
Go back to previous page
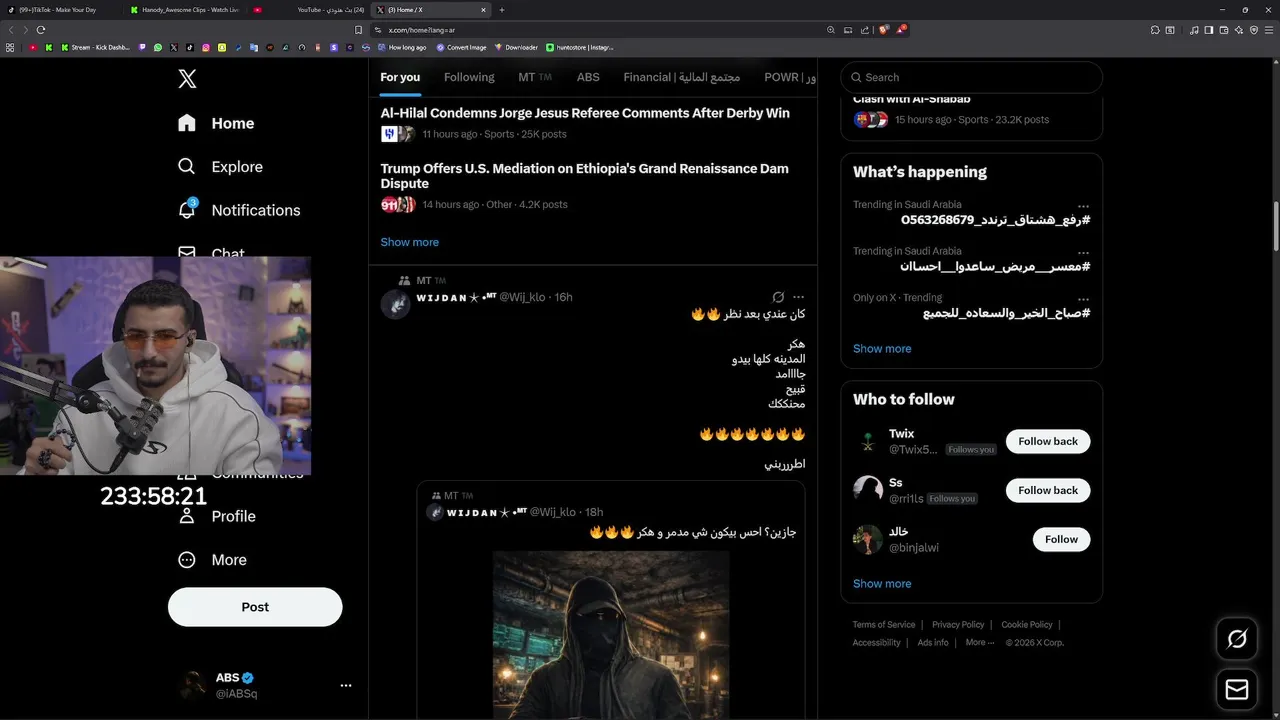[x=10, y=30]
